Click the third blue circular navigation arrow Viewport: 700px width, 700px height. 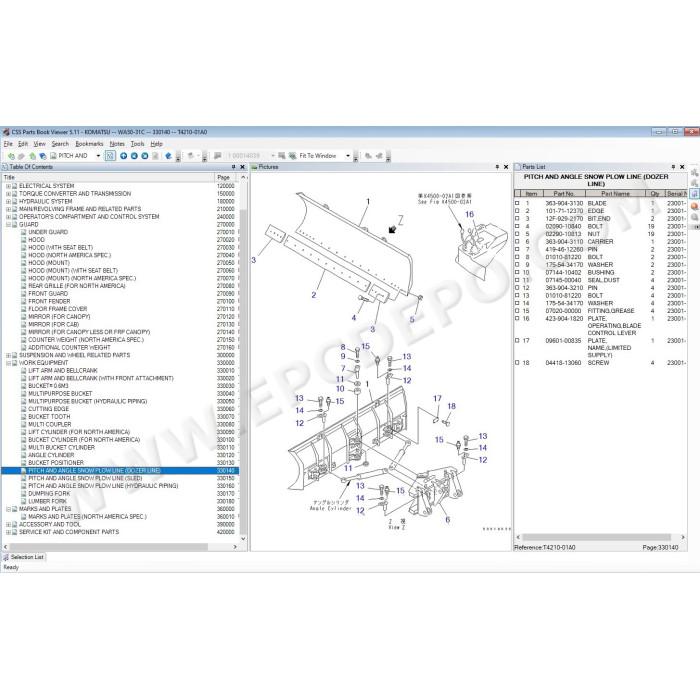click(x=145, y=156)
